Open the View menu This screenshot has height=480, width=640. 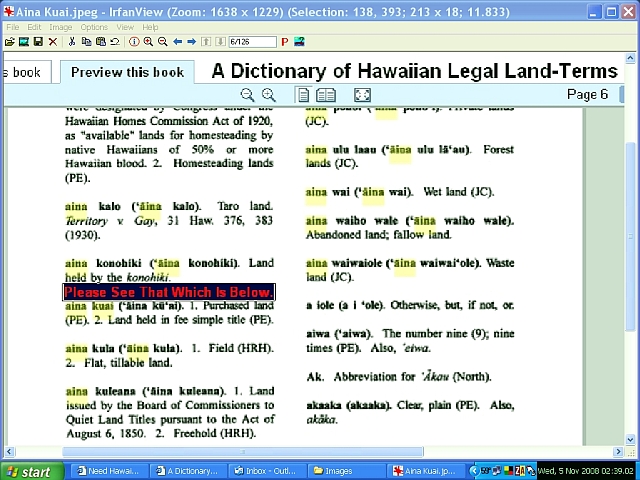[125, 27]
